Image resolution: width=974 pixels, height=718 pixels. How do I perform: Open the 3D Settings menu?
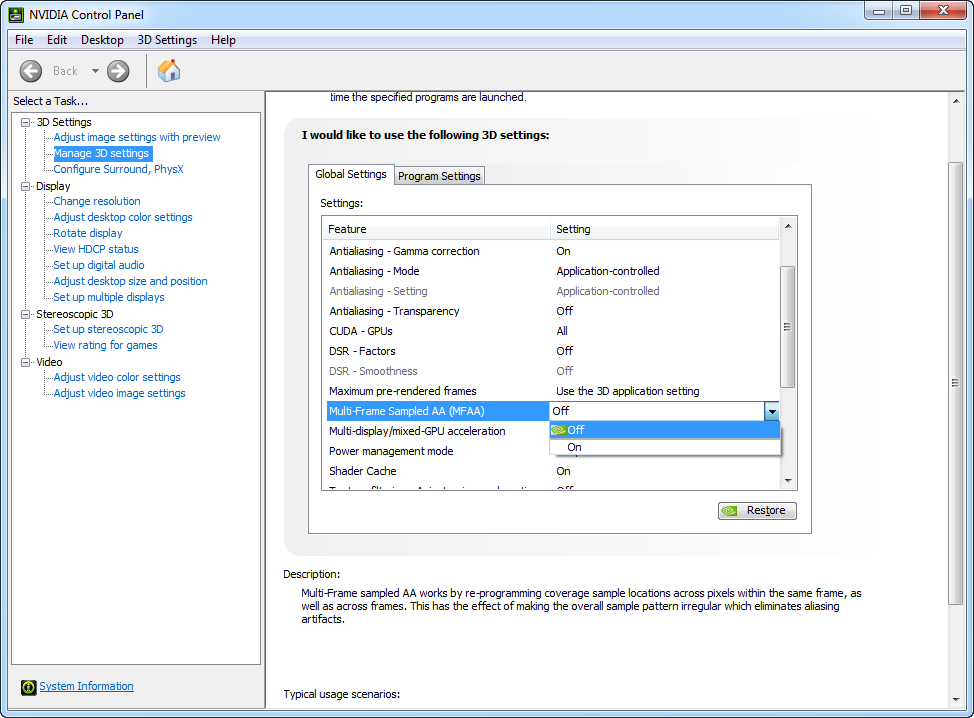[167, 40]
